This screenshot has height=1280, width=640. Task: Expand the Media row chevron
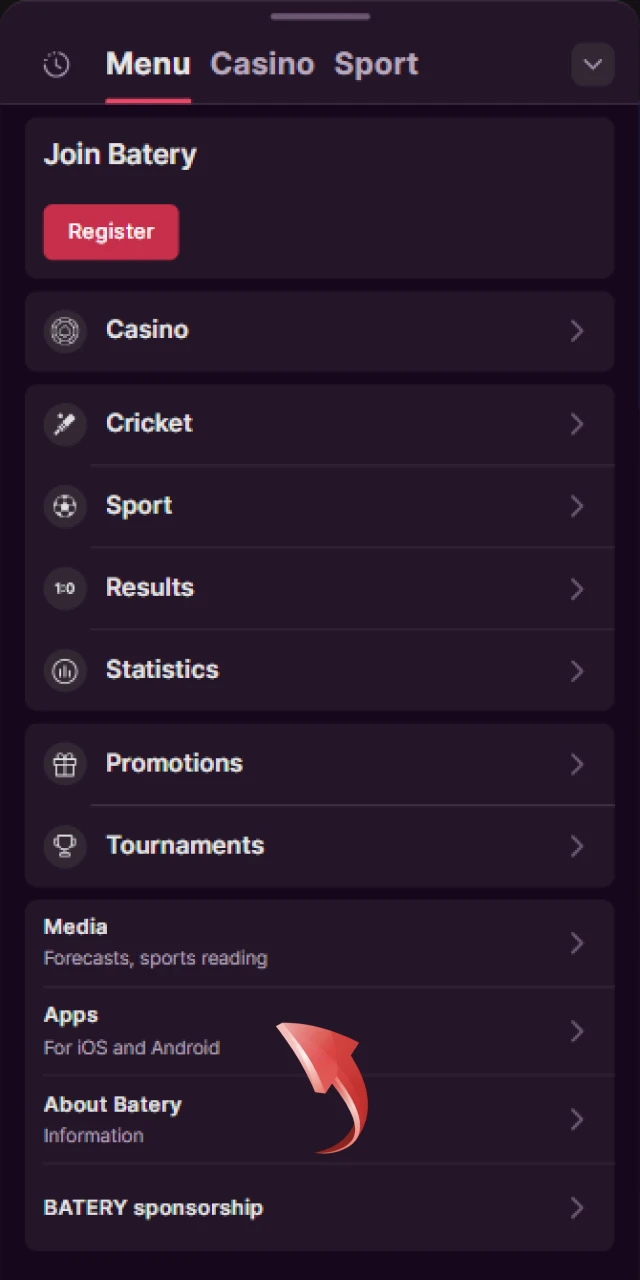click(577, 943)
